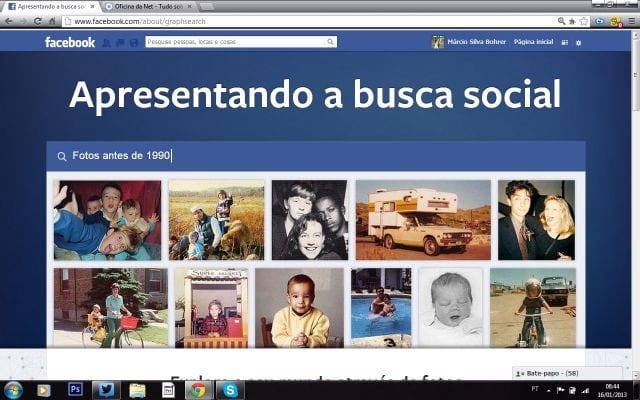Click the extension puzzle icon beside star
The width and height of the screenshot is (640, 400).
tap(572, 21)
